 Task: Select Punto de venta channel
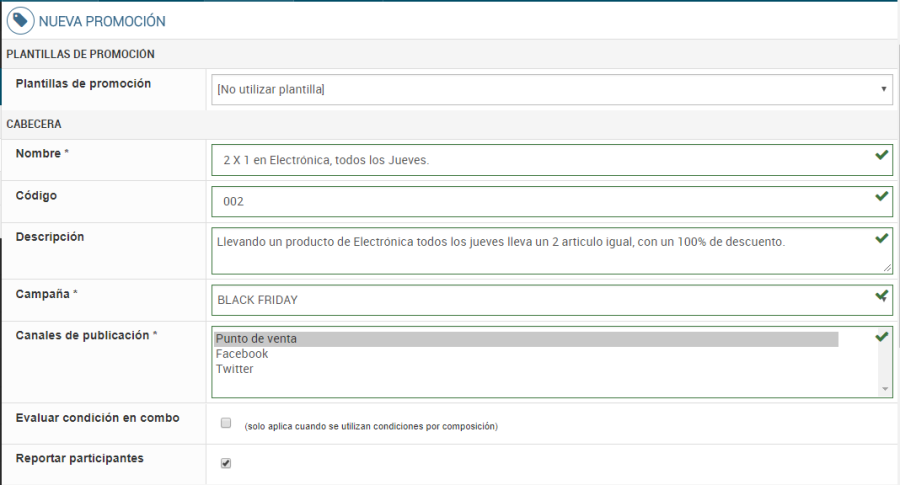256,339
